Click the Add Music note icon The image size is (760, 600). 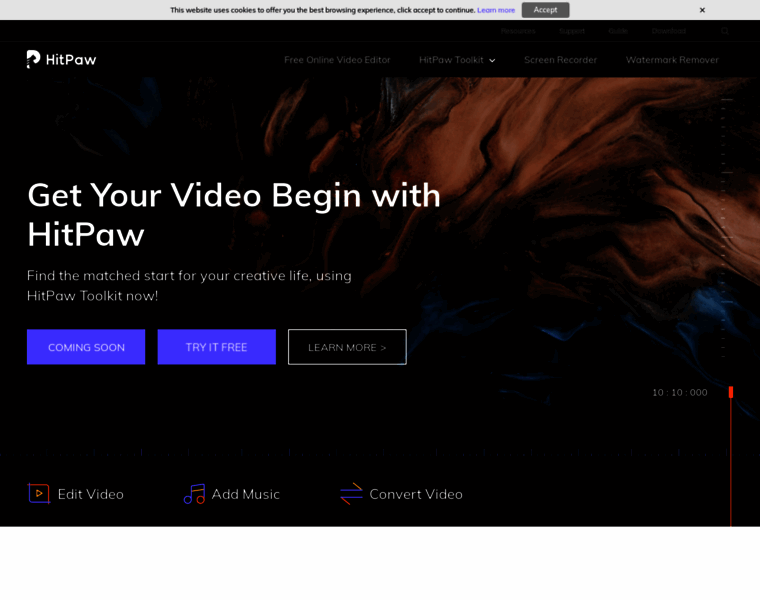tap(194, 494)
